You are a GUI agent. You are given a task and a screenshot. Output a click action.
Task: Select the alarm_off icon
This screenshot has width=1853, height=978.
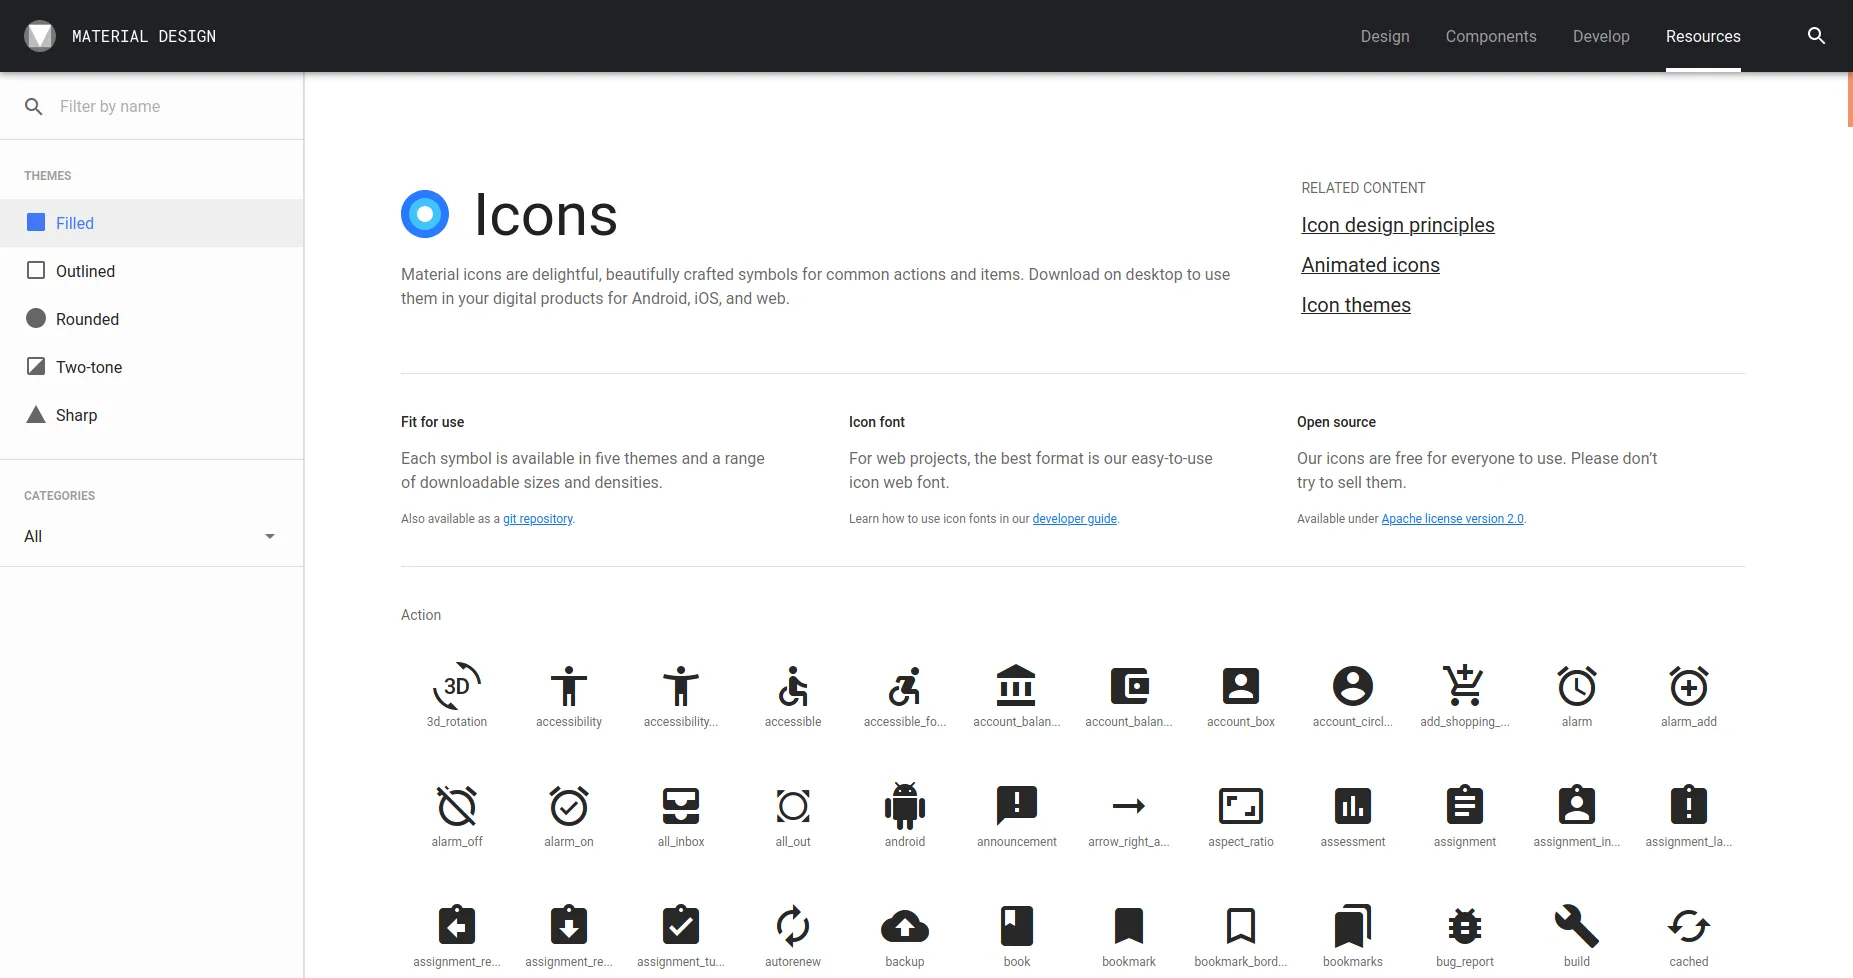[x=457, y=807]
